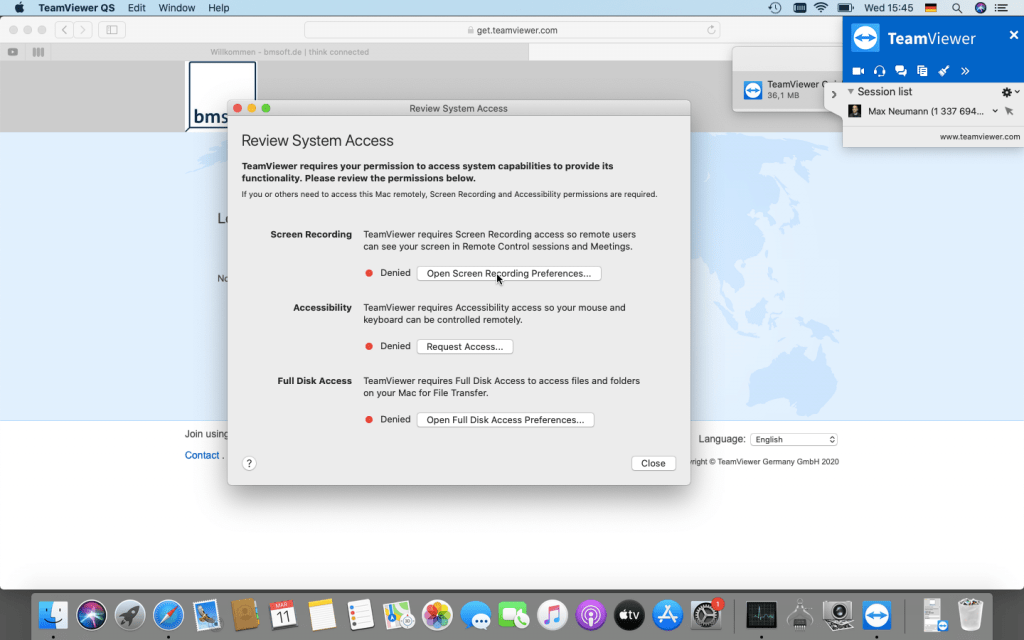
Task: Open FaceTime from the Dock
Action: click(514, 615)
